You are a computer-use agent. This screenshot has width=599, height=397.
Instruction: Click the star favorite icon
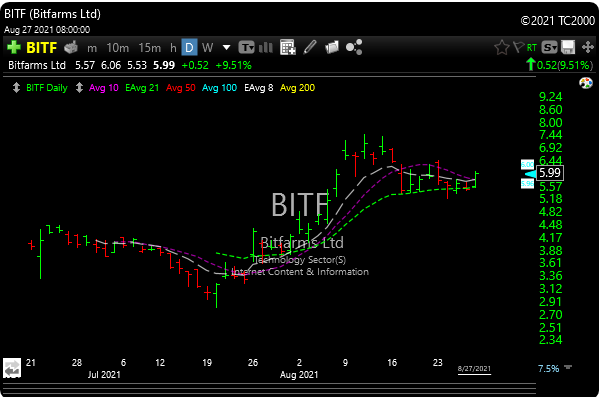pyautogui.click(x=502, y=47)
